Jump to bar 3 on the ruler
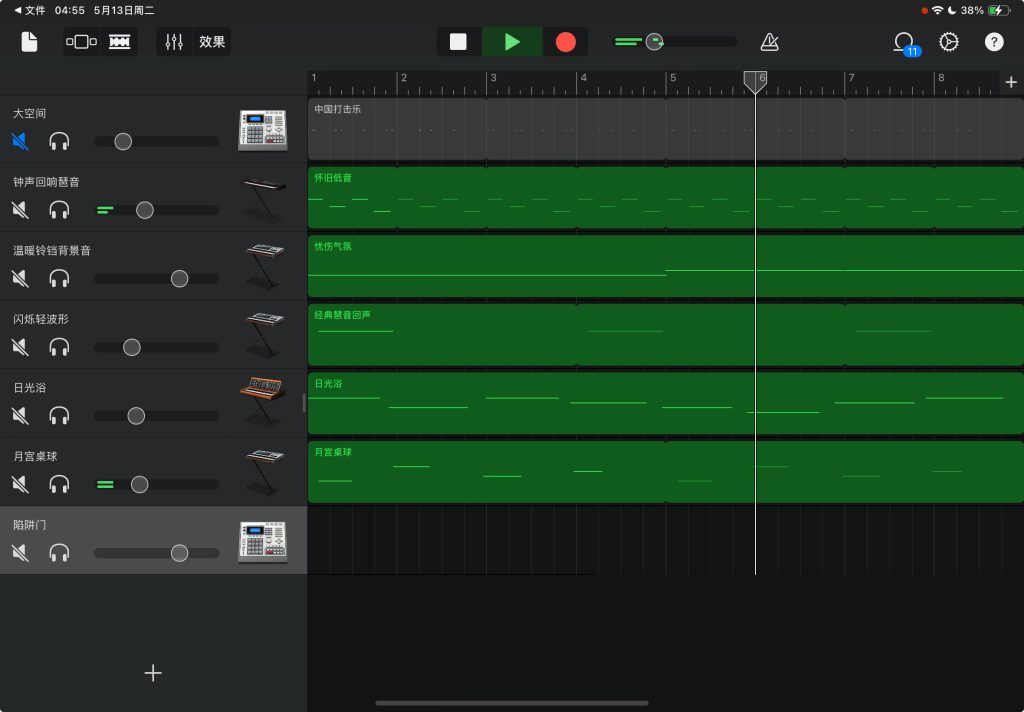Viewport: 1024px width, 712px height. coord(492,78)
